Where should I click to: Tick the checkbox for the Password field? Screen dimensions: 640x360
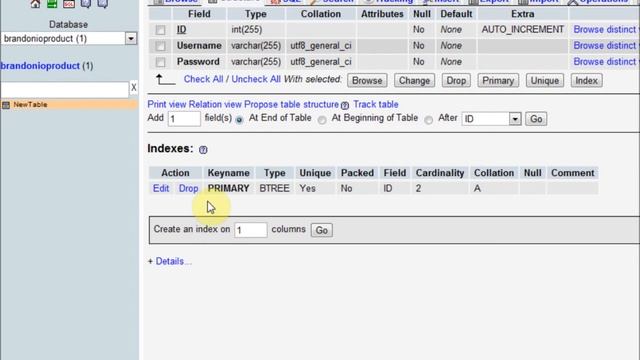[x=160, y=62]
